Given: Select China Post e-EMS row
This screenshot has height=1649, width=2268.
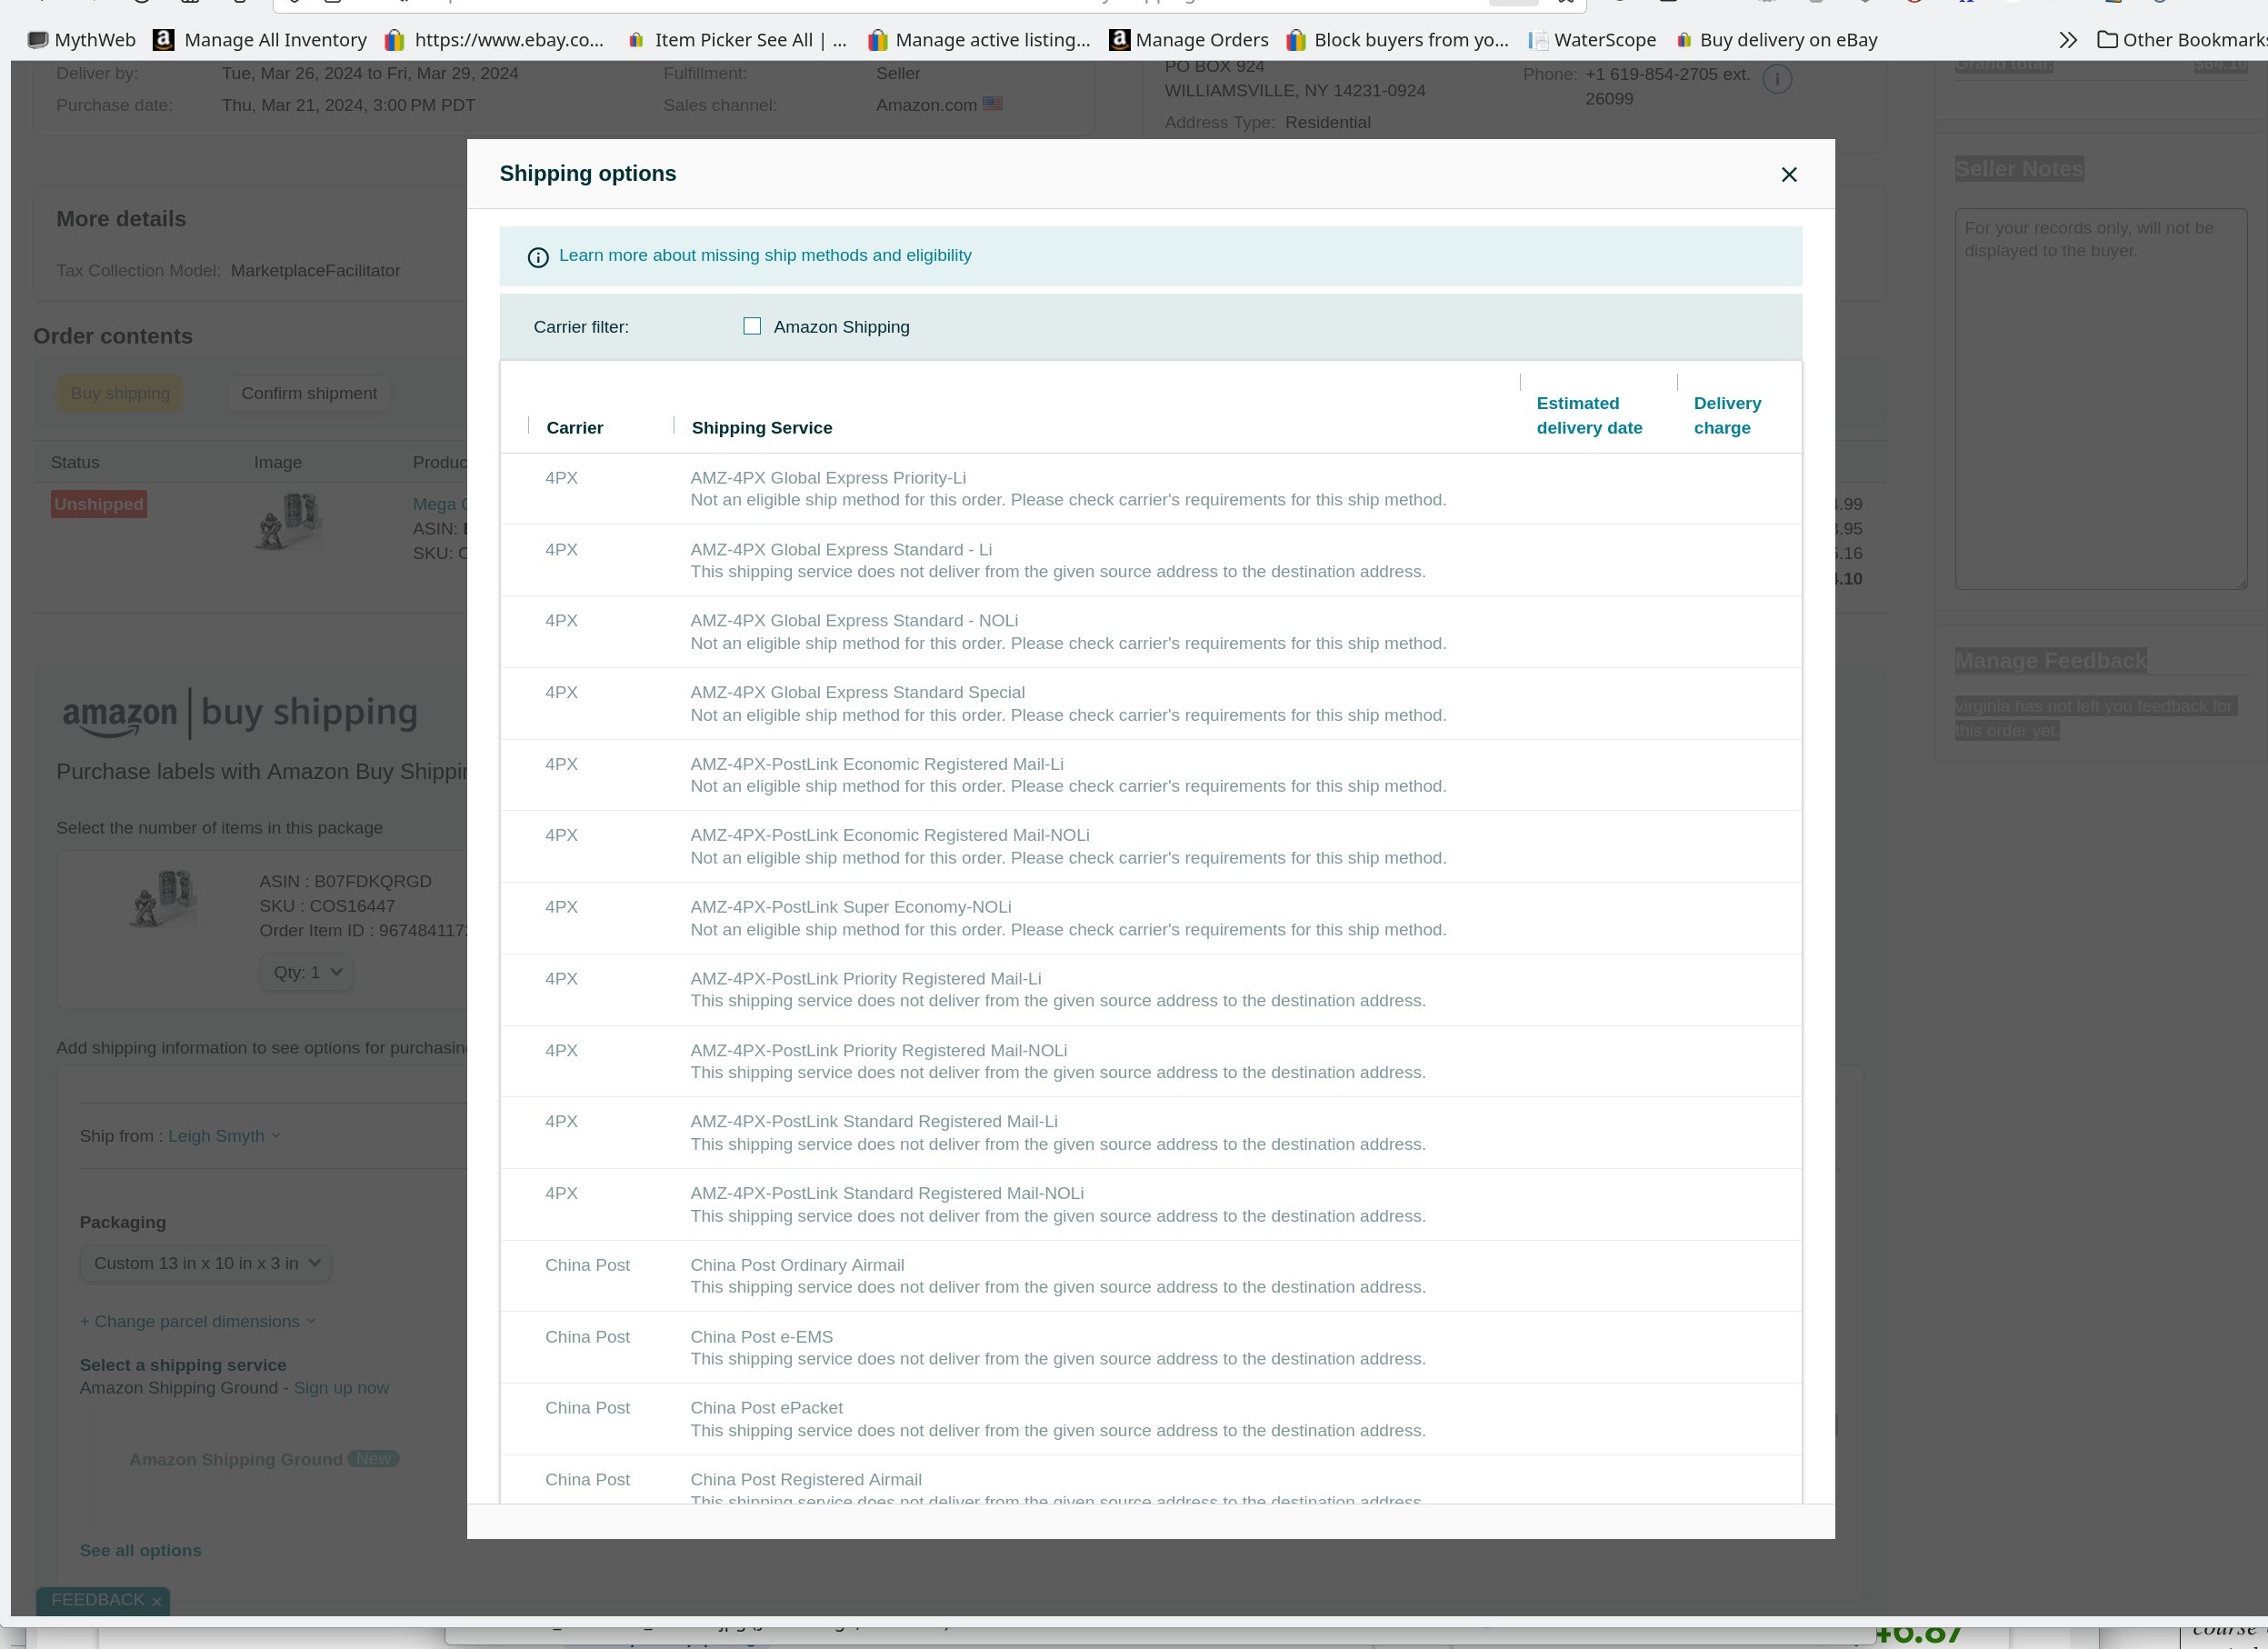Looking at the screenshot, I should tap(1150, 1347).
